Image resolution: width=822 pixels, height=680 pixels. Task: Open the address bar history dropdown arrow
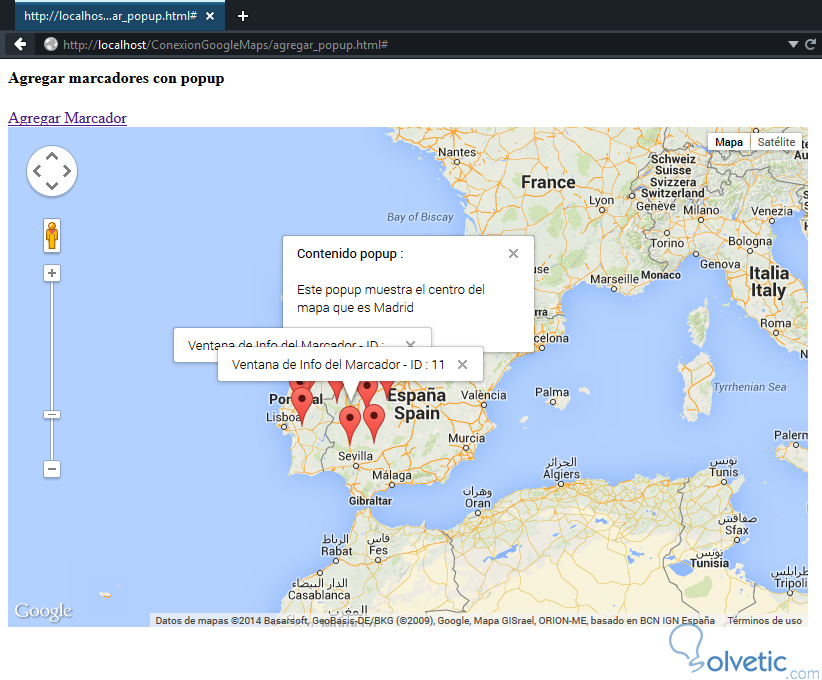click(793, 45)
